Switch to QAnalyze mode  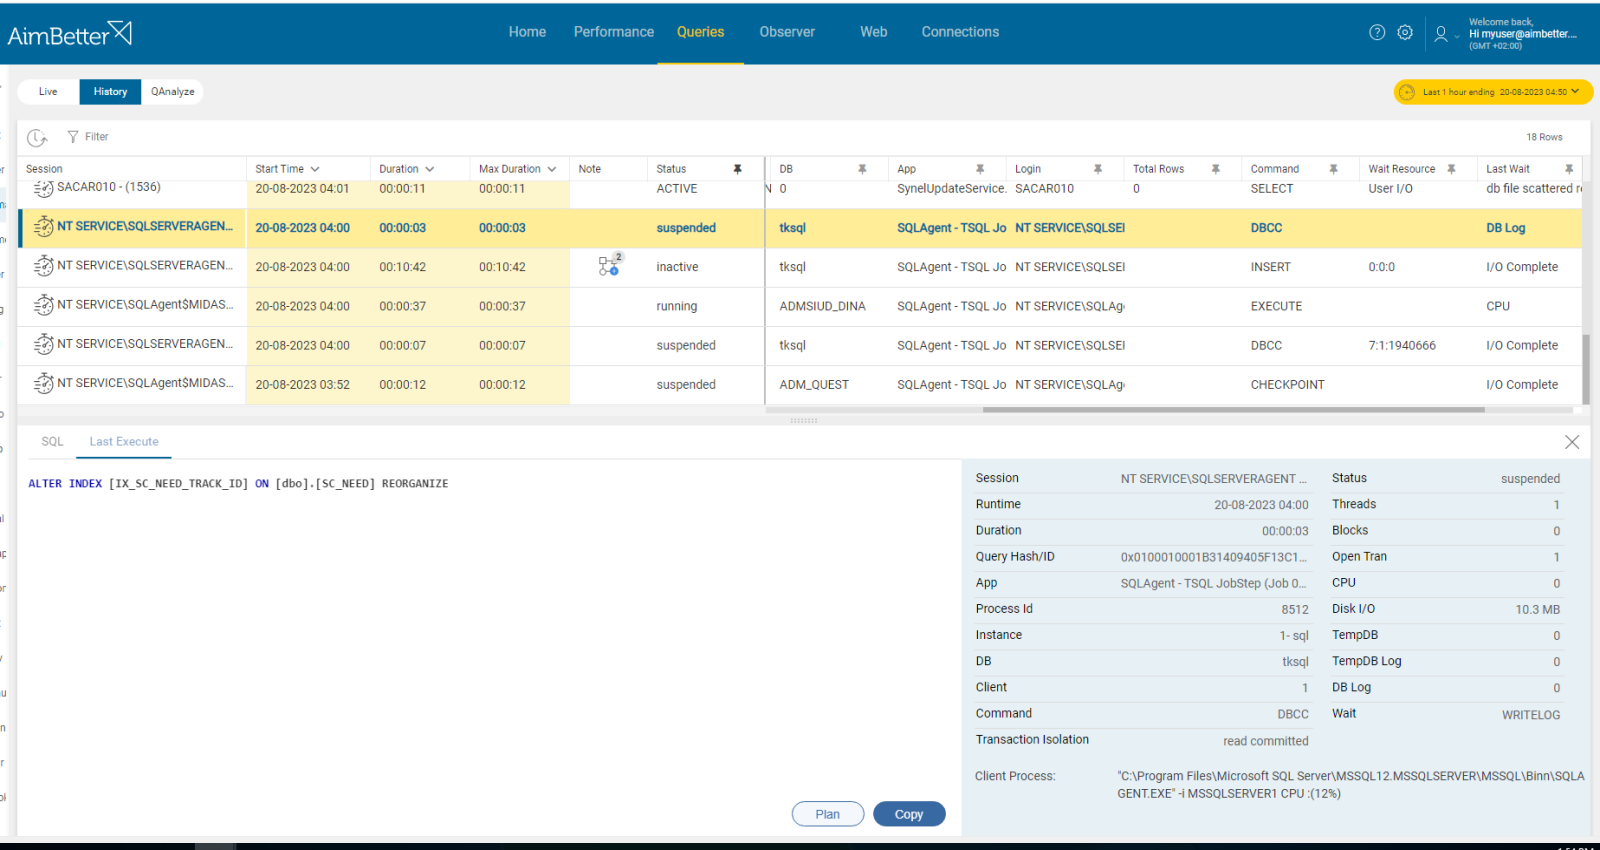(173, 92)
